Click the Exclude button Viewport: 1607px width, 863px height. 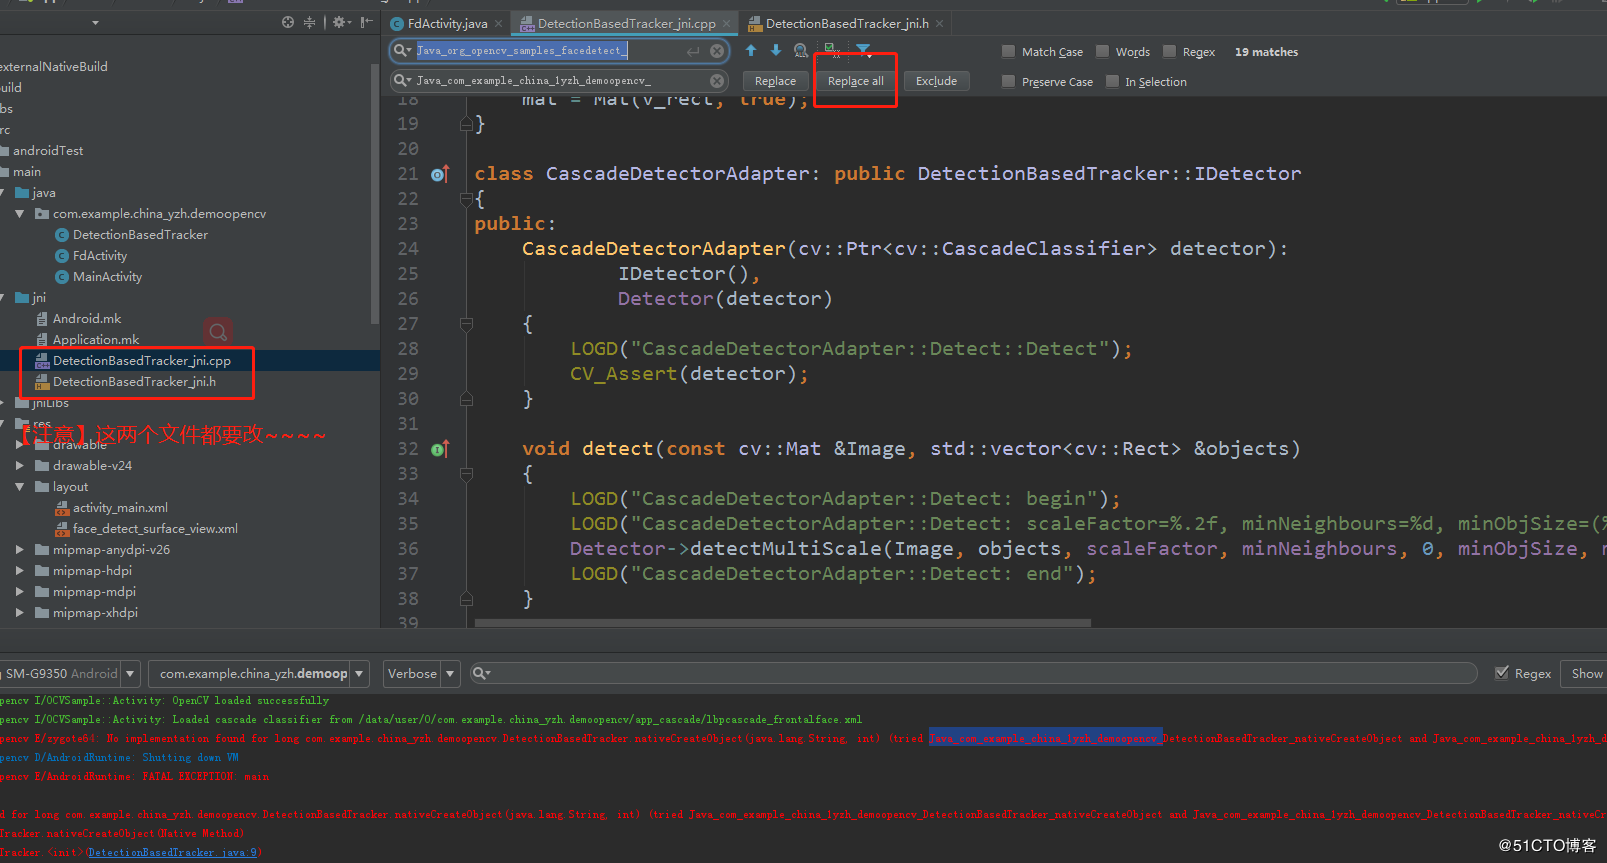[936, 81]
